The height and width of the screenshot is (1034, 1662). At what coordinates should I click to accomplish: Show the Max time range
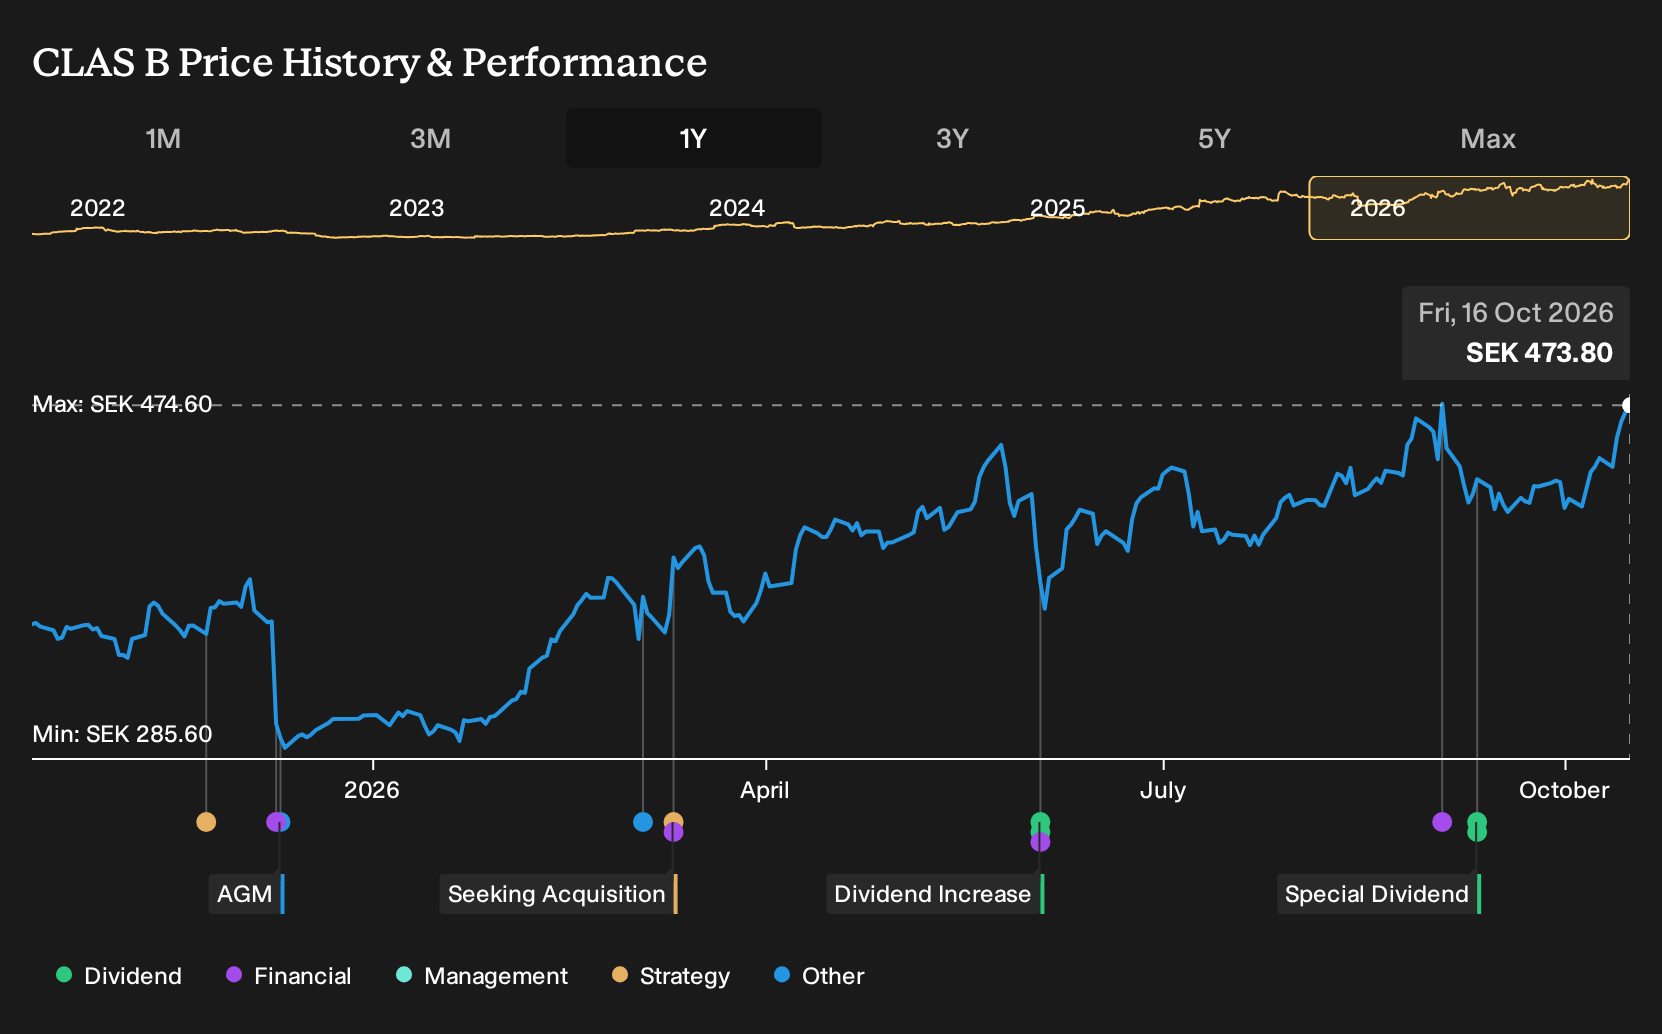(1488, 138)
